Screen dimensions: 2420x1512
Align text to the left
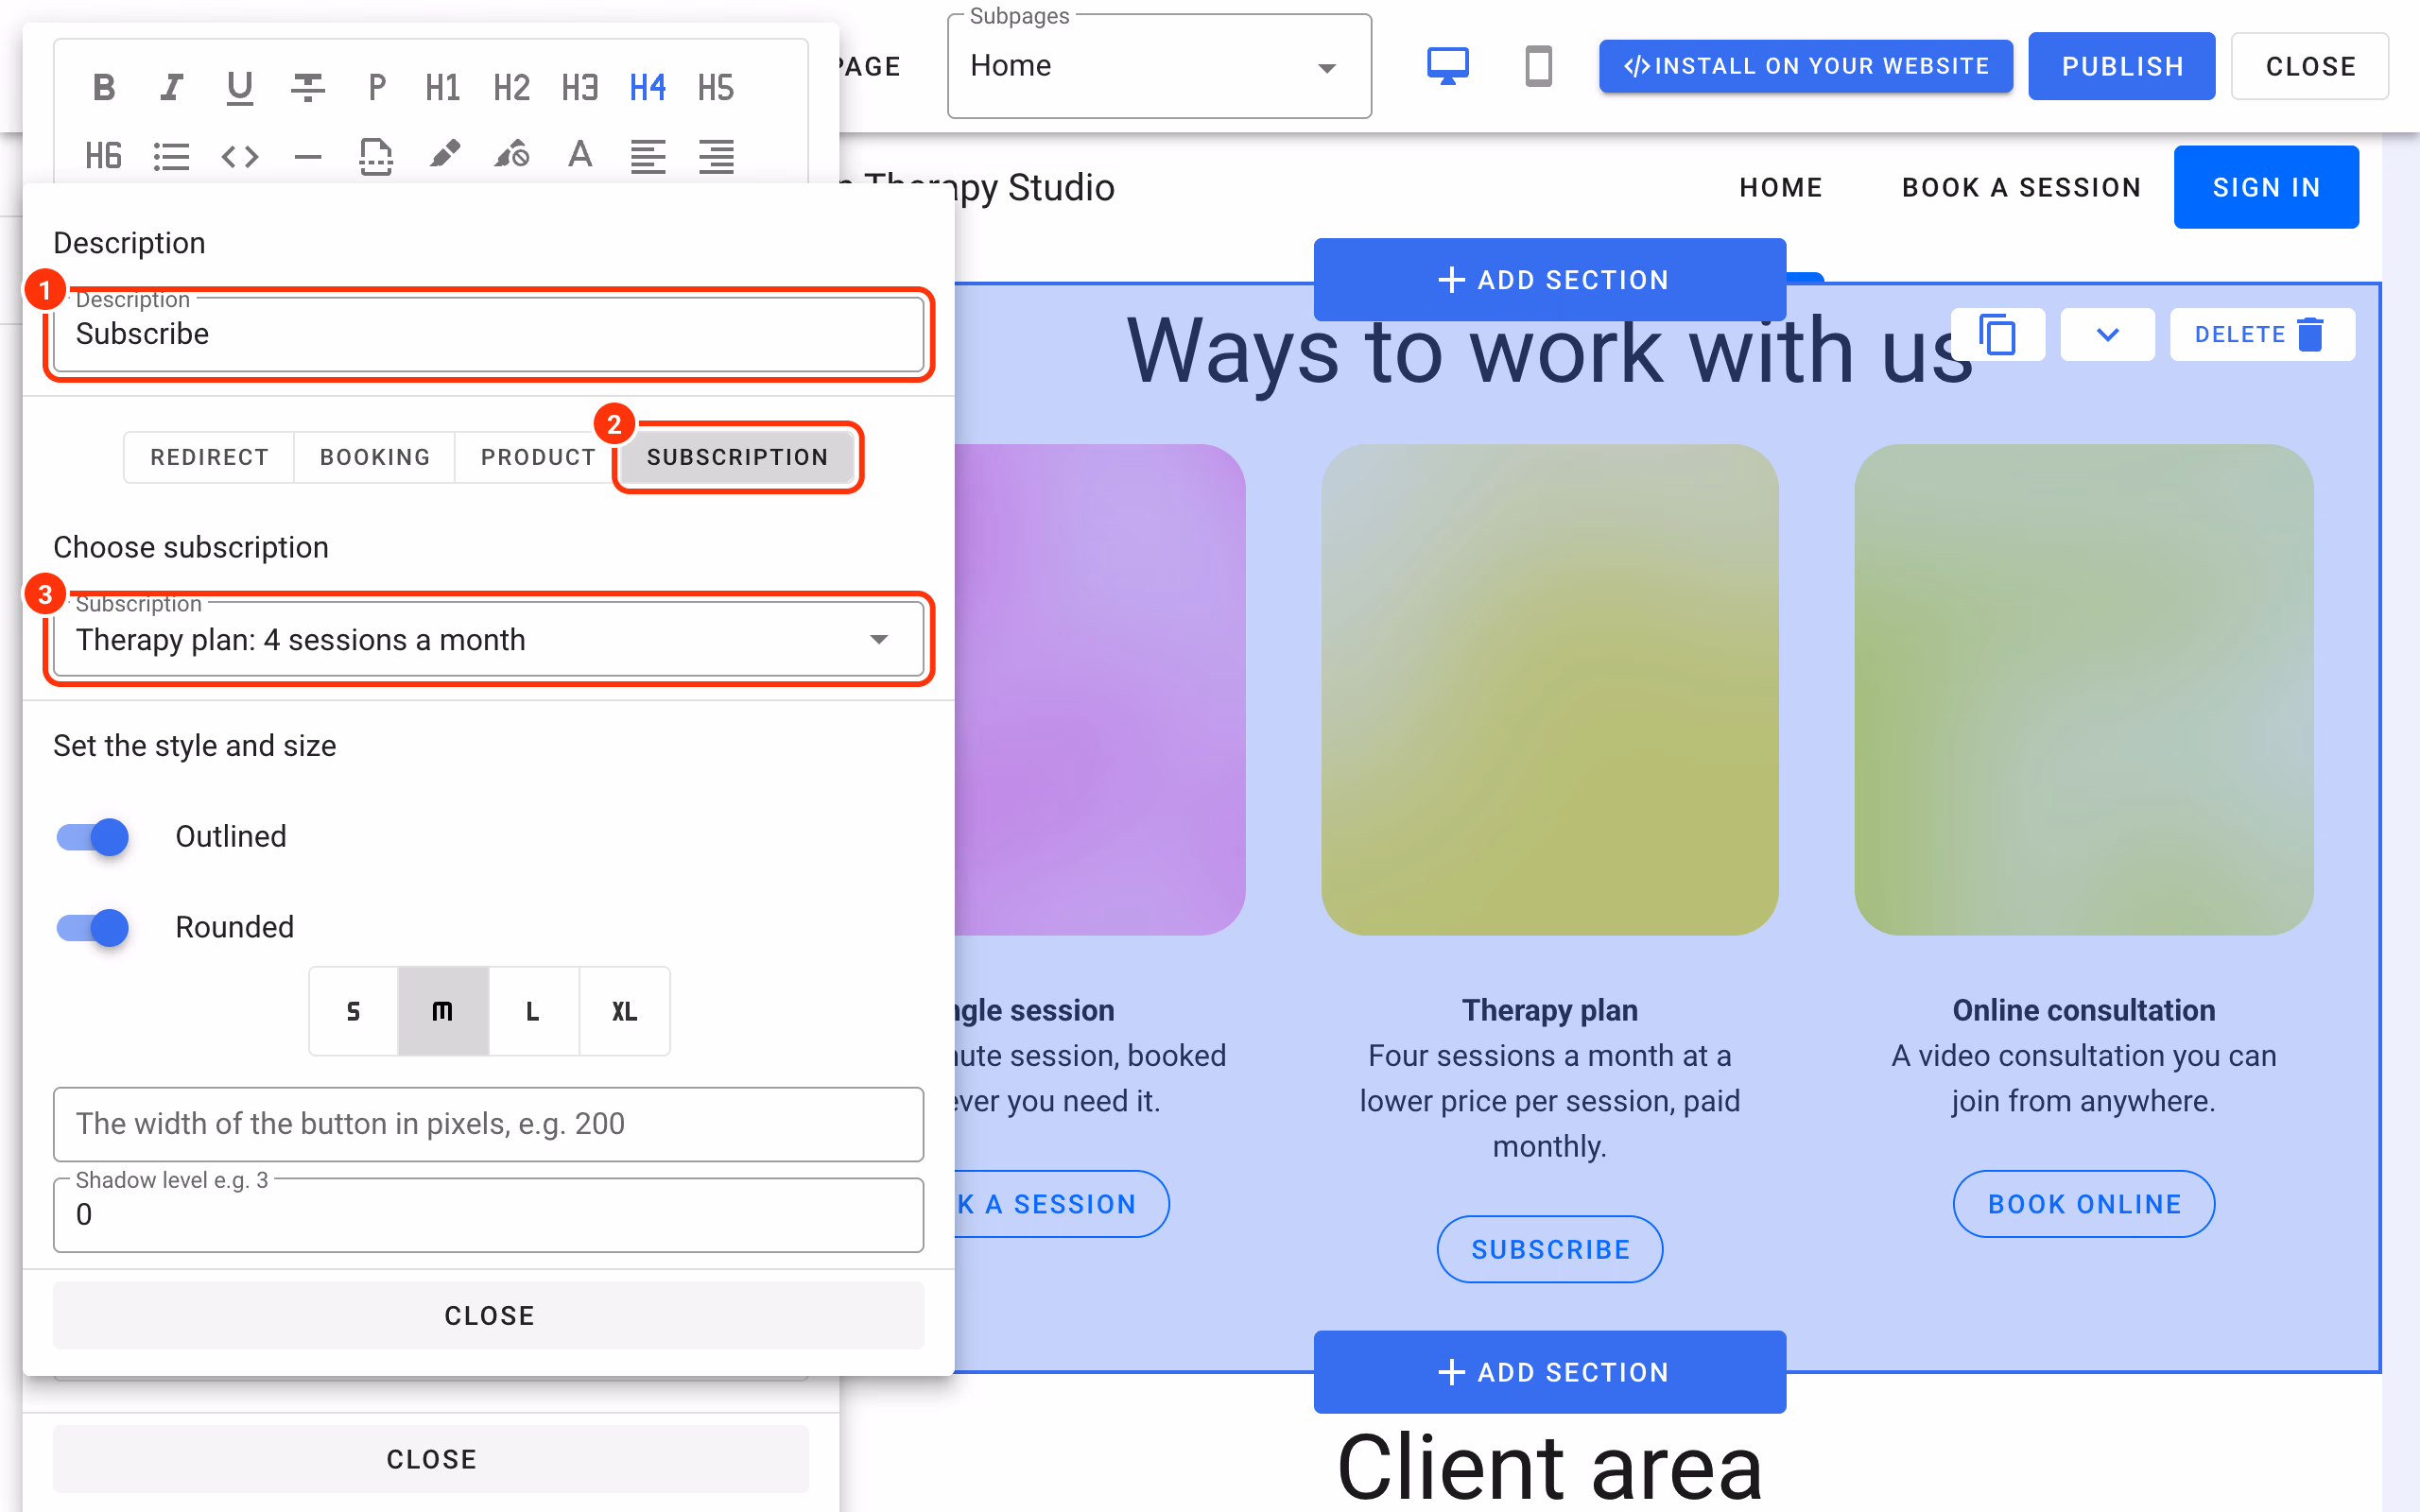coord(648,156)
